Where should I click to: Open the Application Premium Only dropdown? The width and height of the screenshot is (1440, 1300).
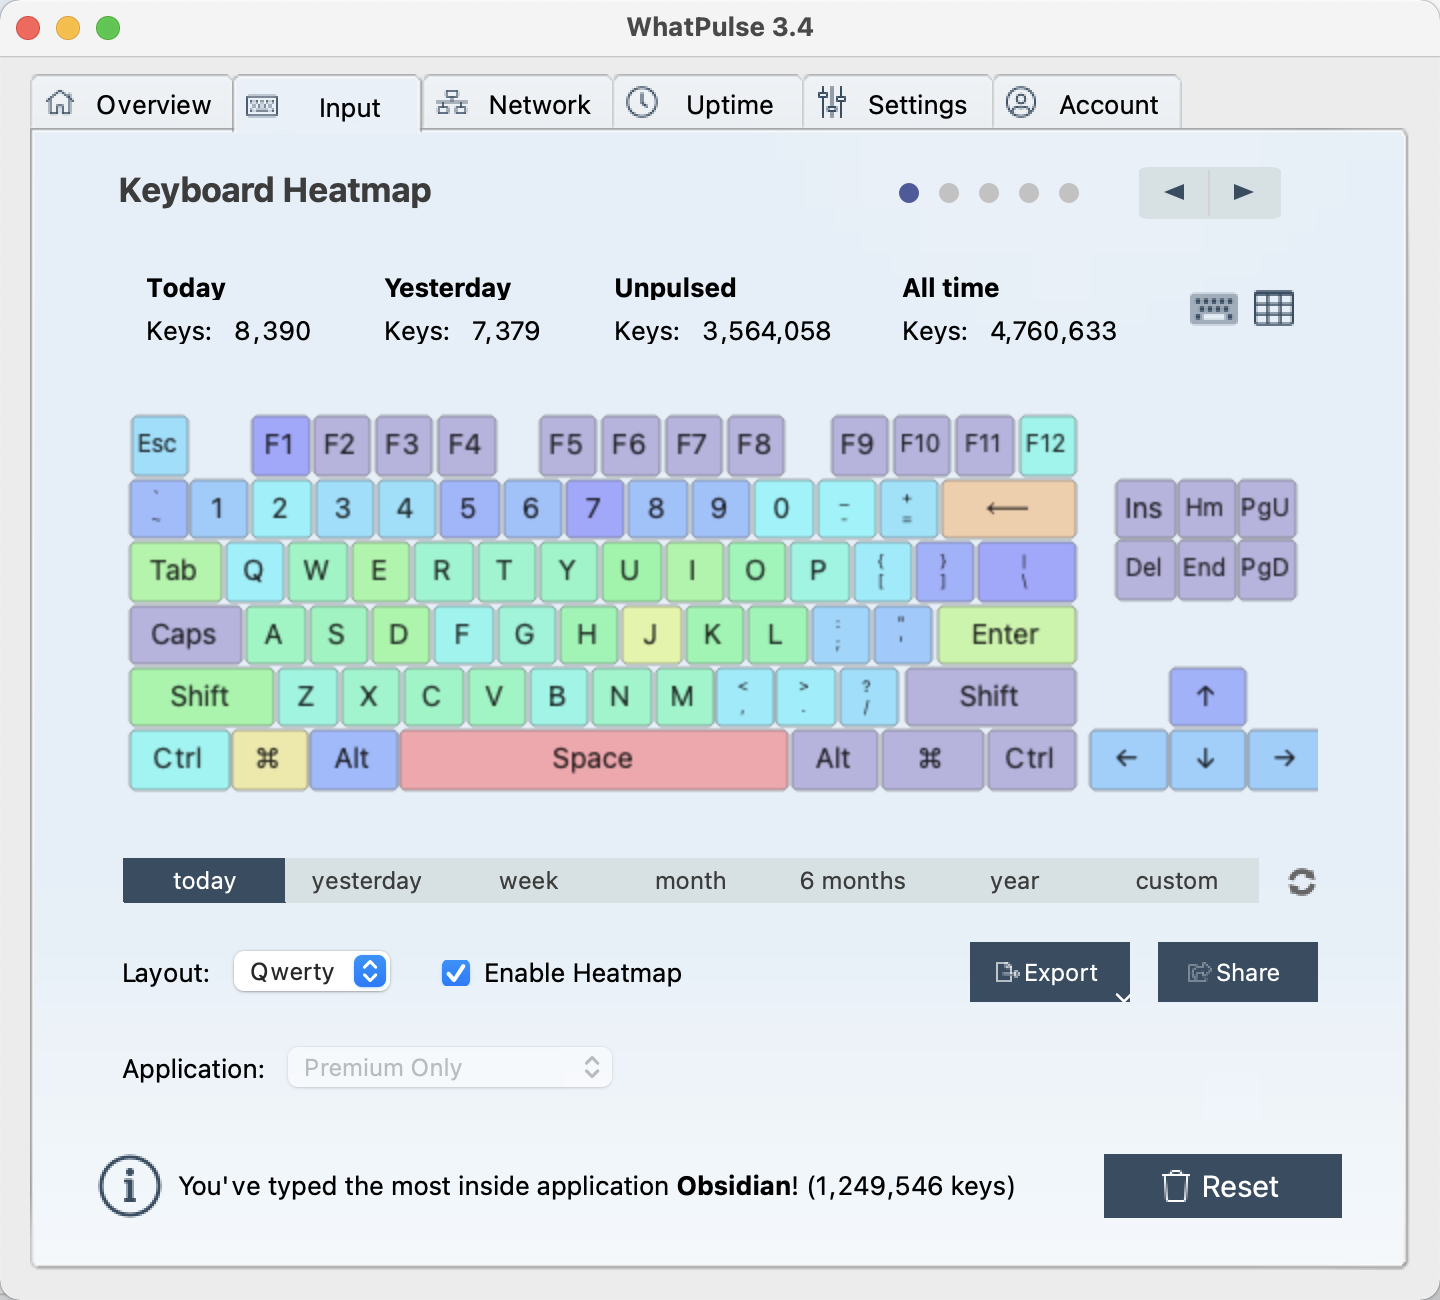coord(450,1068)
